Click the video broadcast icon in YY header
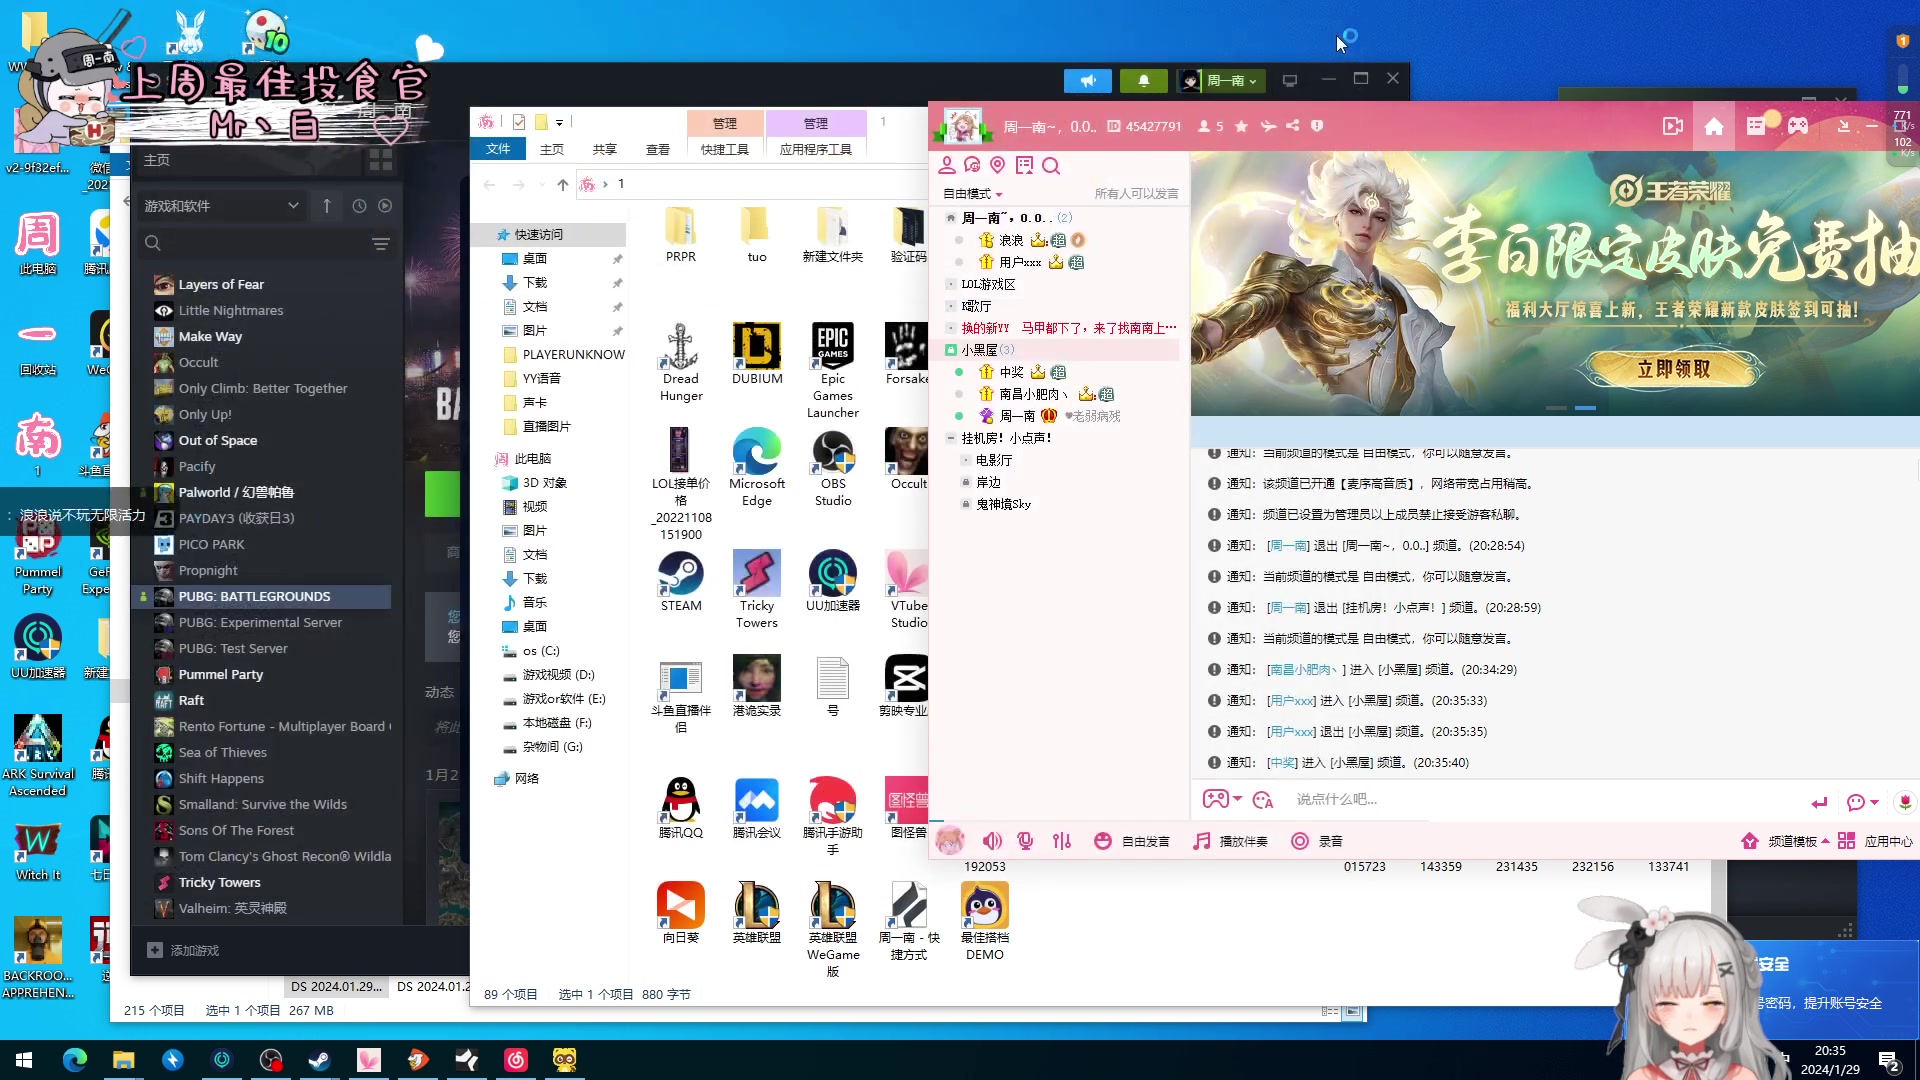The height and width of the screenshot is (1080, 1920). [x=1673, y=126]
